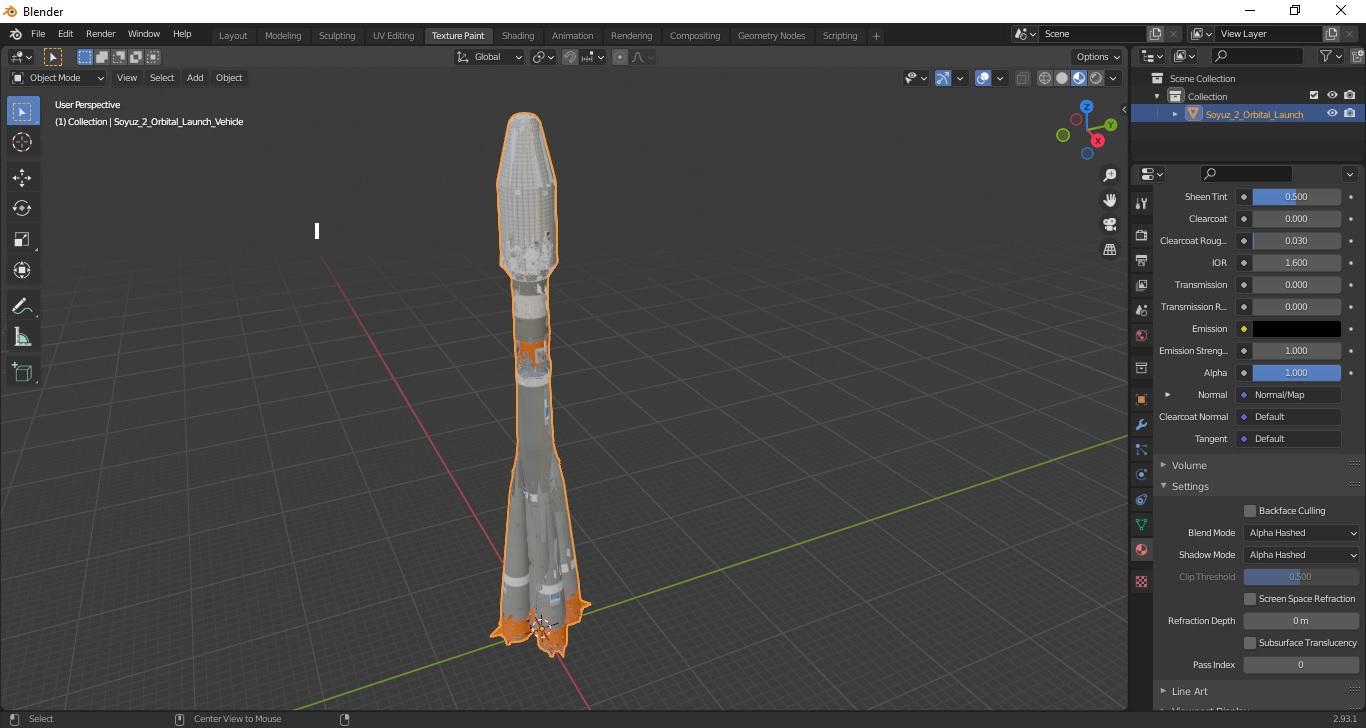1366x728 pixels.
Task: Open the Render properties tab
Action: (x=1141, y=235)
